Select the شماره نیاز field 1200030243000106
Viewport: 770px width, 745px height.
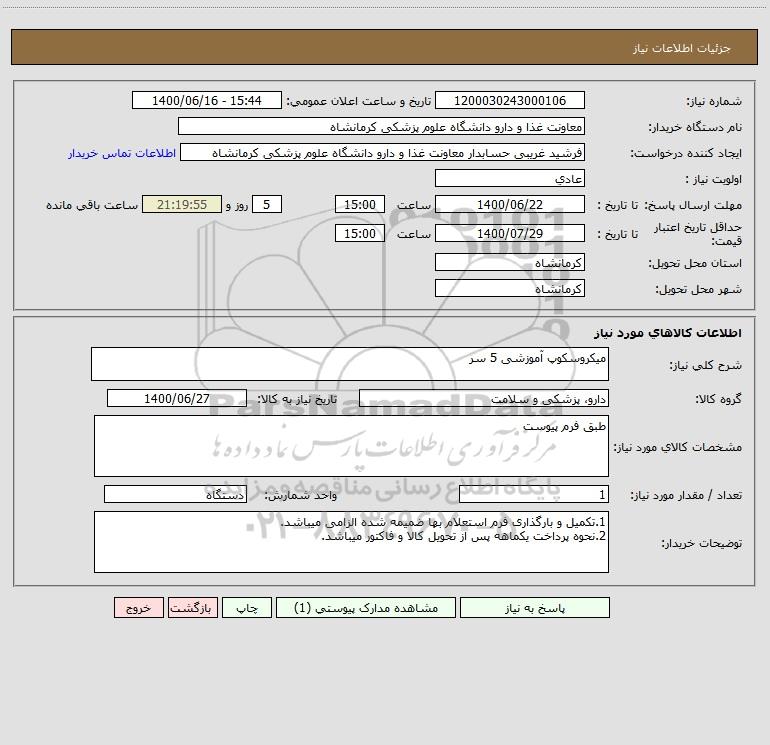pos(510,100)
